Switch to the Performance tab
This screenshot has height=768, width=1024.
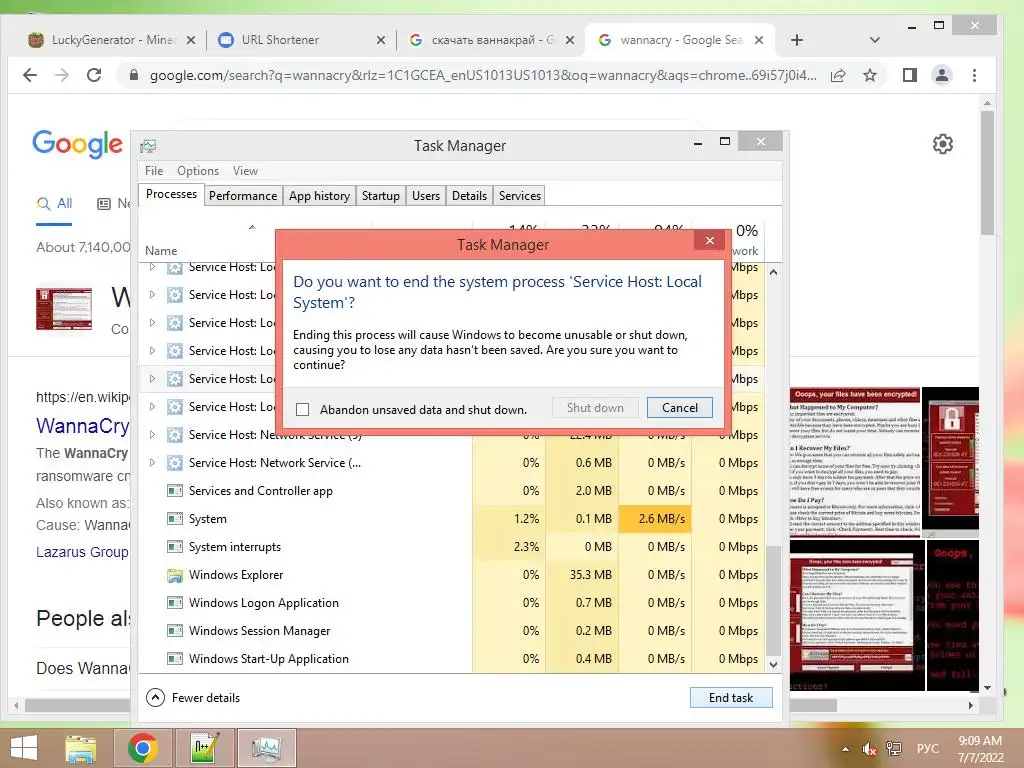click(x=242, y=196)
